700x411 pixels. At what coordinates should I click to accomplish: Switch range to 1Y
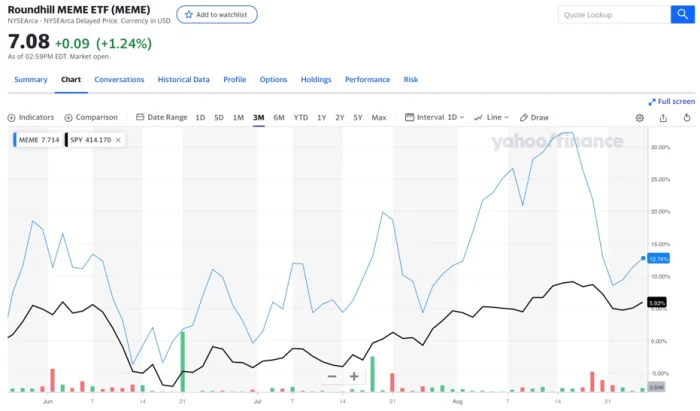(321, 117)
